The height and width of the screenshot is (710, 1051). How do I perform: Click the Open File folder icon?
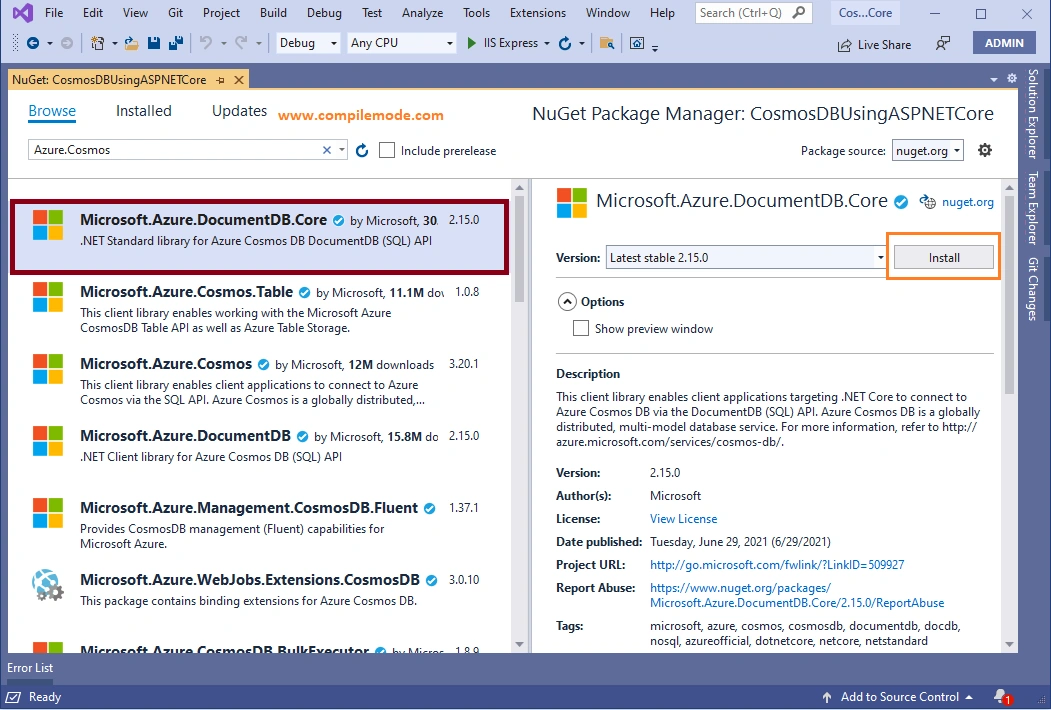pos(131,43)
